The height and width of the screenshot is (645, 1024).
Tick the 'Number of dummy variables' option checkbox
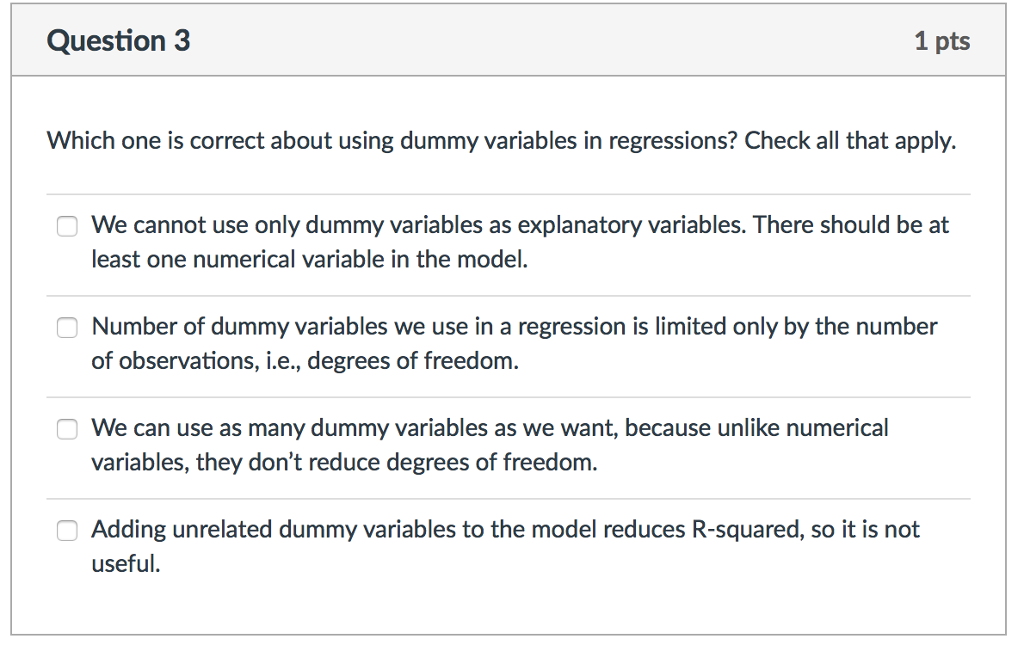coord(67,328)
